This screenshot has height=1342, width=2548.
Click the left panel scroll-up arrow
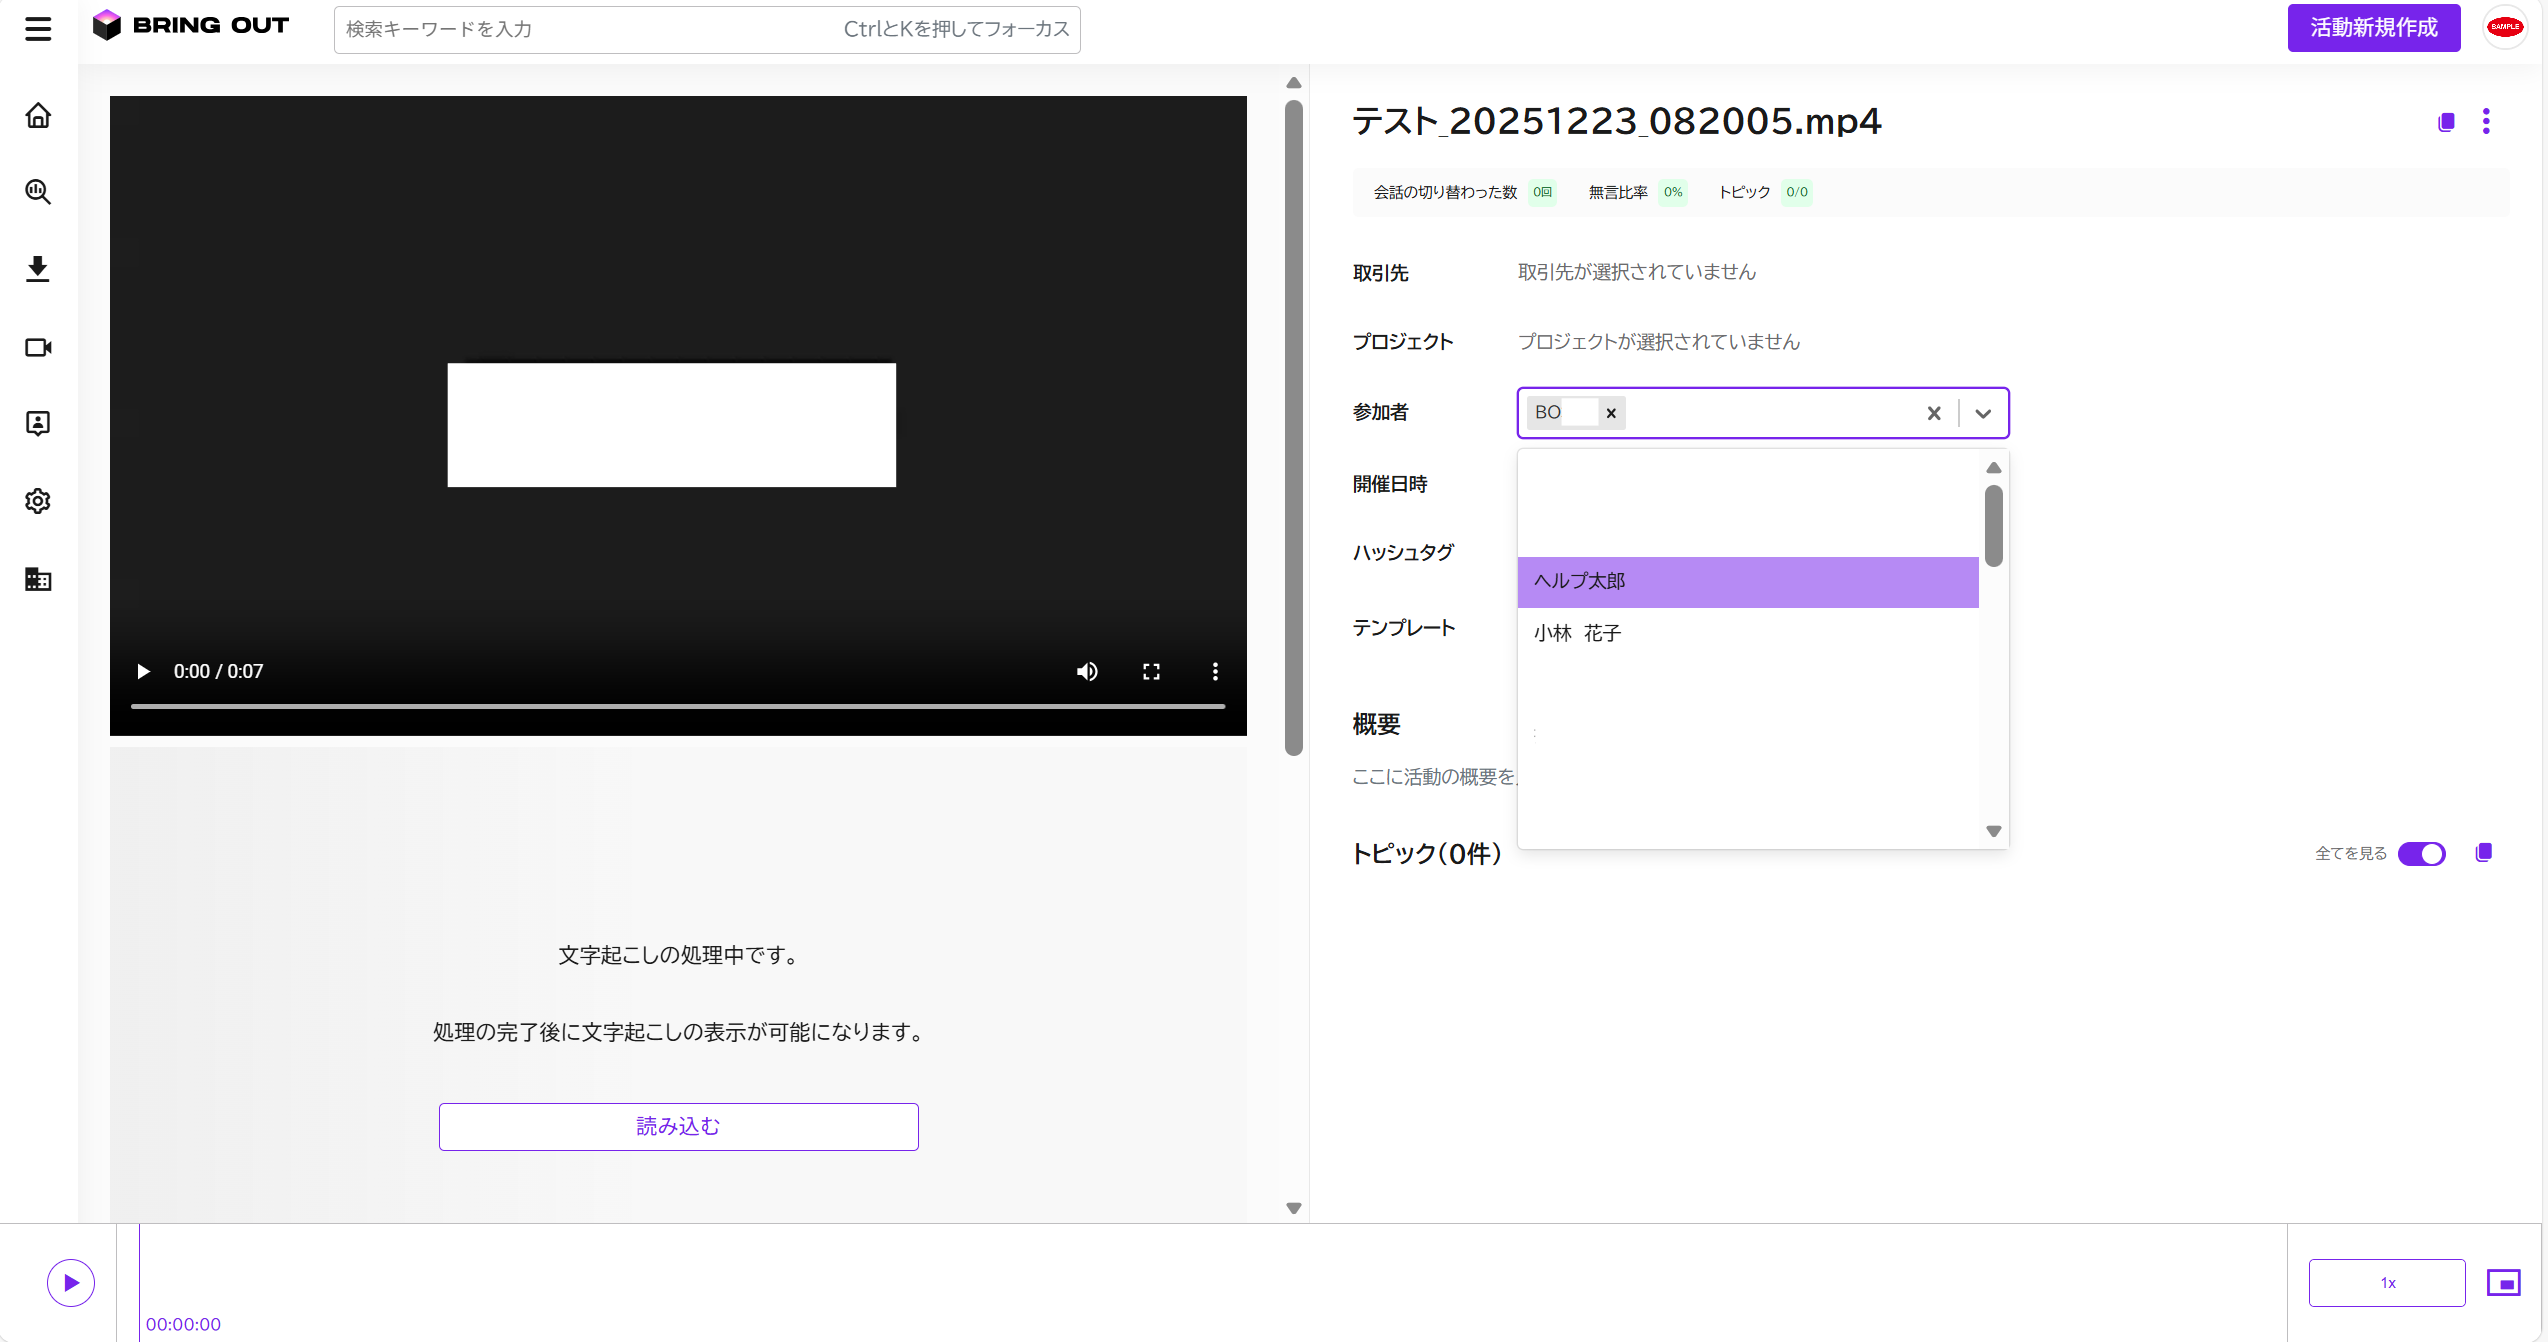coord(1294,83)
